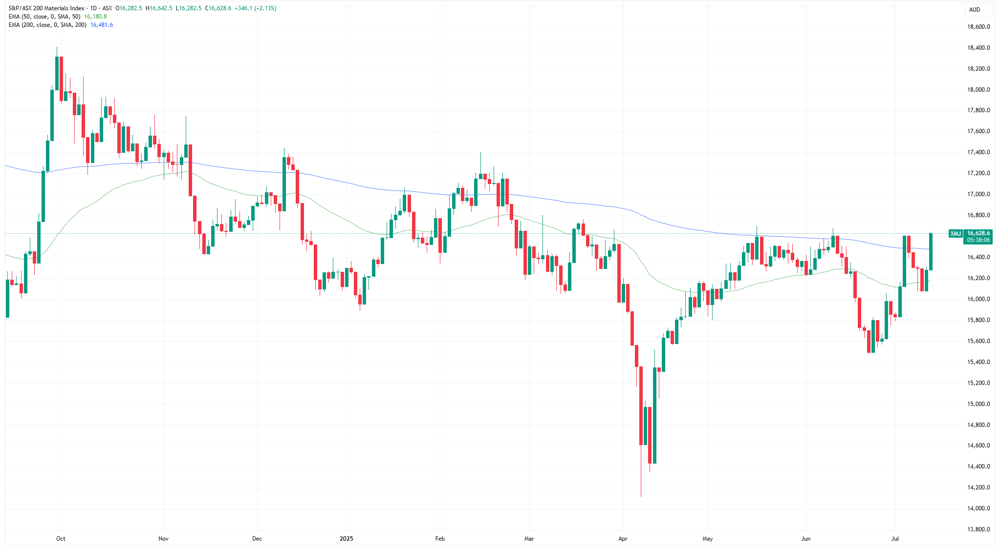Click the lowest April candle wick

pyautogui.click(x=640, y=472)
